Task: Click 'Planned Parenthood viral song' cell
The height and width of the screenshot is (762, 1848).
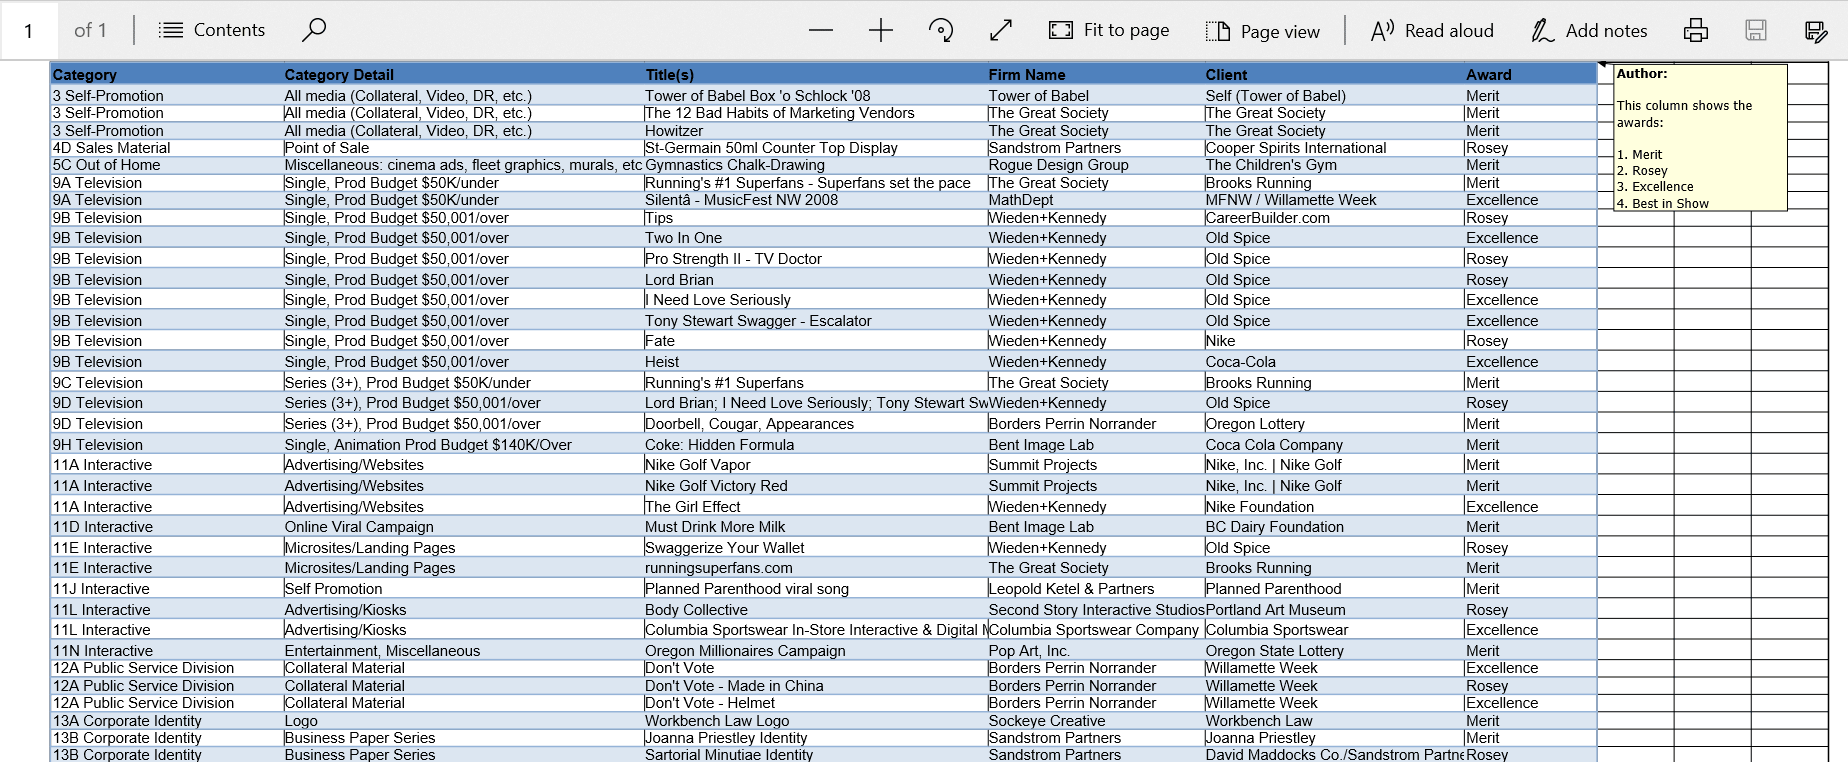Action: [x=746, y=589]
